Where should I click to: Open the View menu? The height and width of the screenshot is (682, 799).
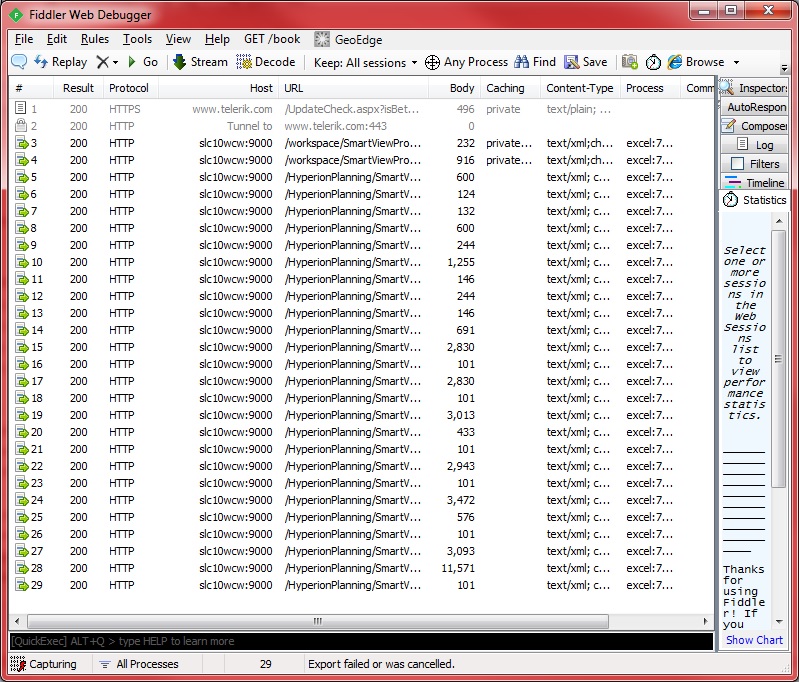(x=178, y=39)
